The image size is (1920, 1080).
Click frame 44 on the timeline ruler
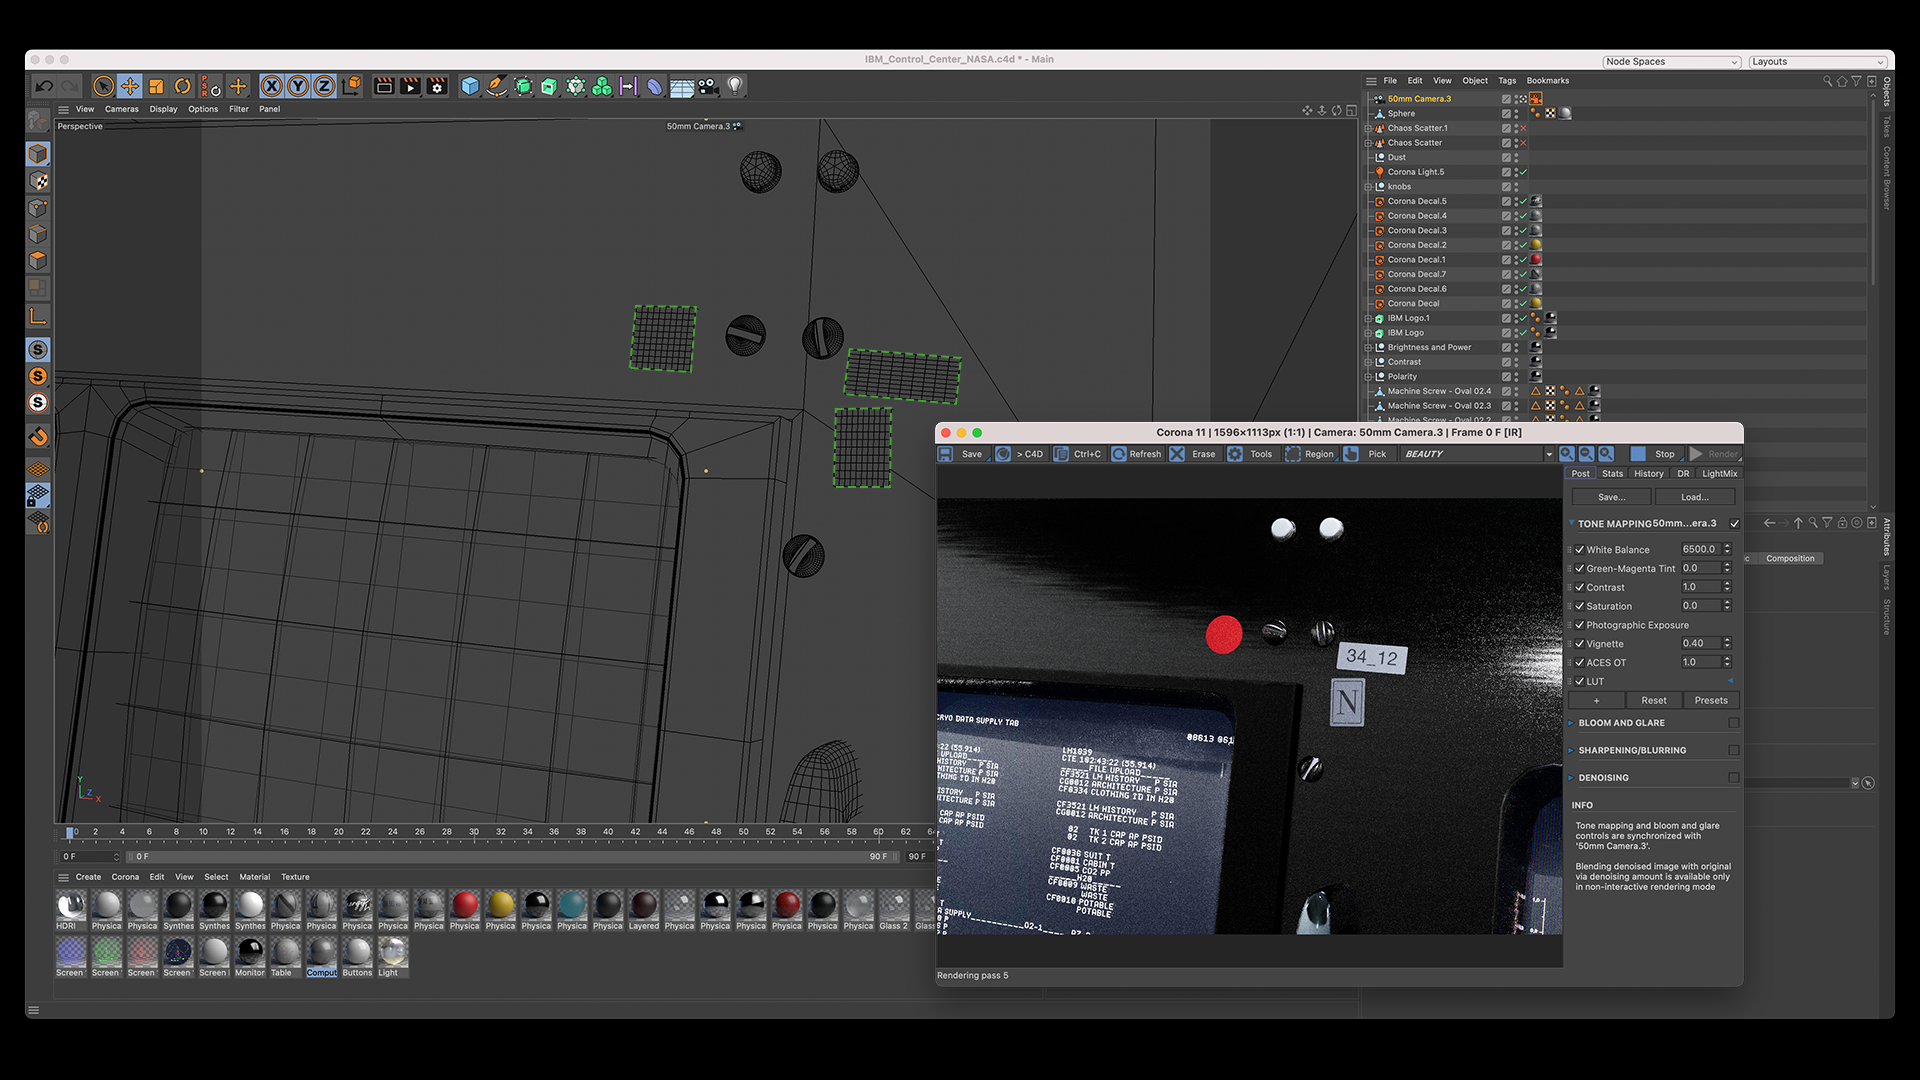(x=664, y=831)
